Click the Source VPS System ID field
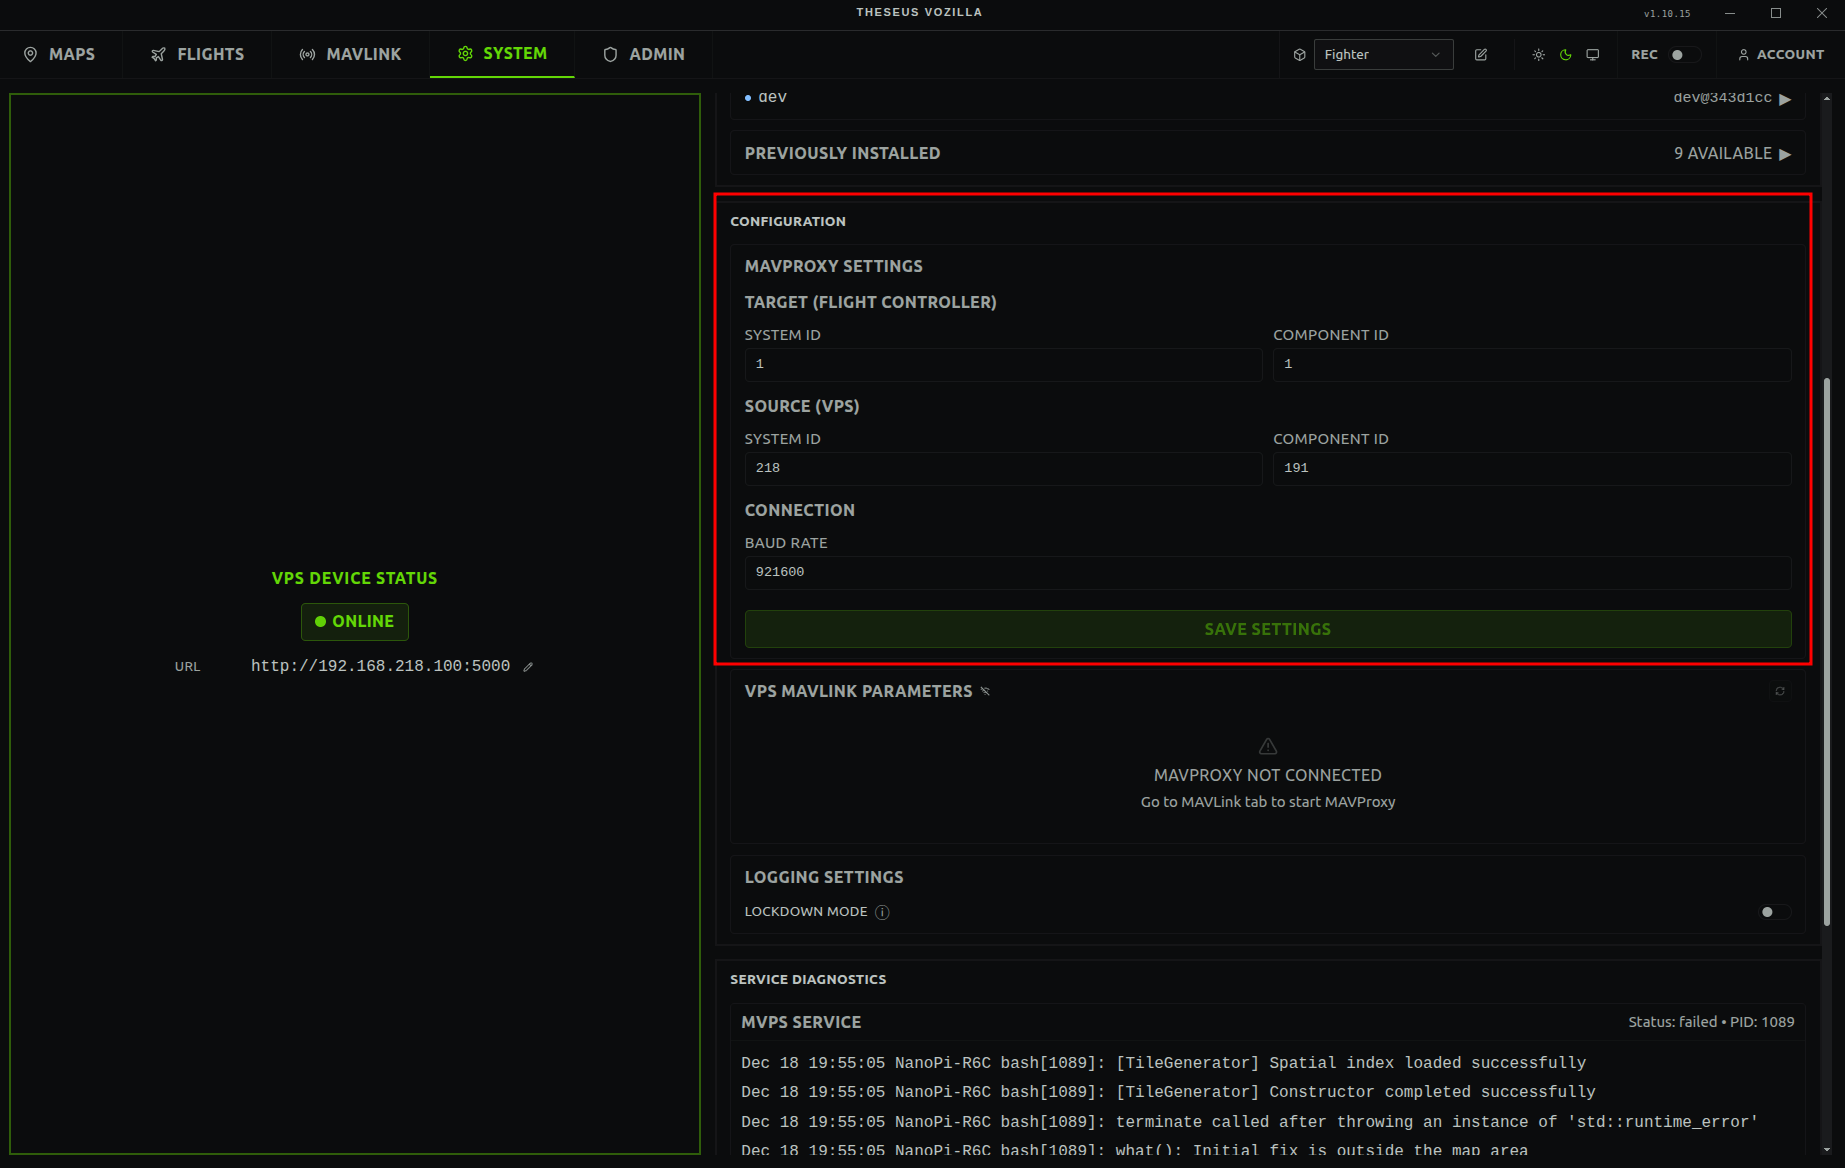 (1002, 468)
